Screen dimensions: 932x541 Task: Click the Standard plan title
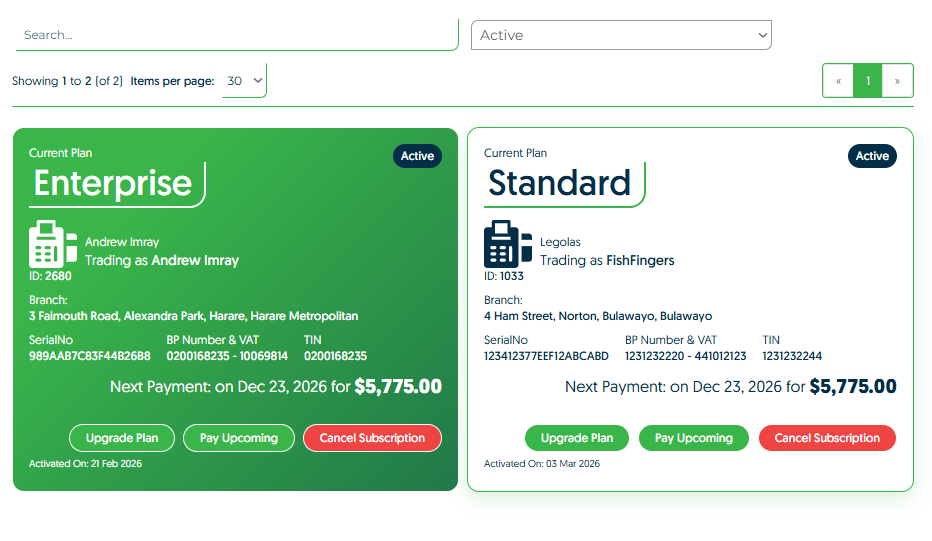[559, 183]
